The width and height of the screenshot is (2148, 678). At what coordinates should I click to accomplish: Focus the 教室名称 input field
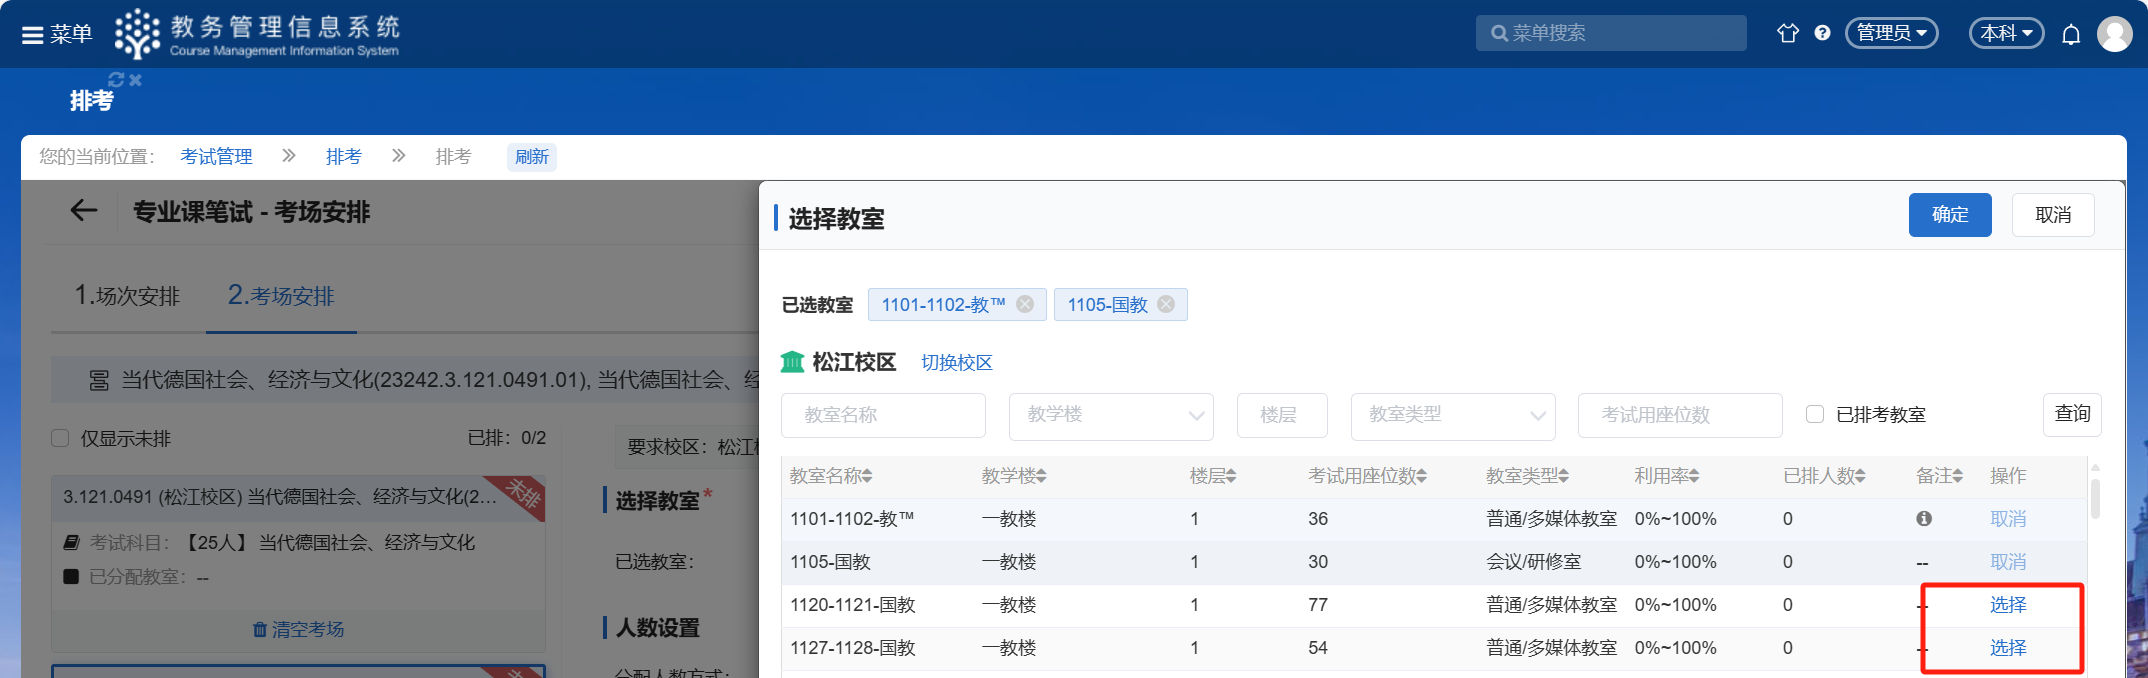[883, 415]
